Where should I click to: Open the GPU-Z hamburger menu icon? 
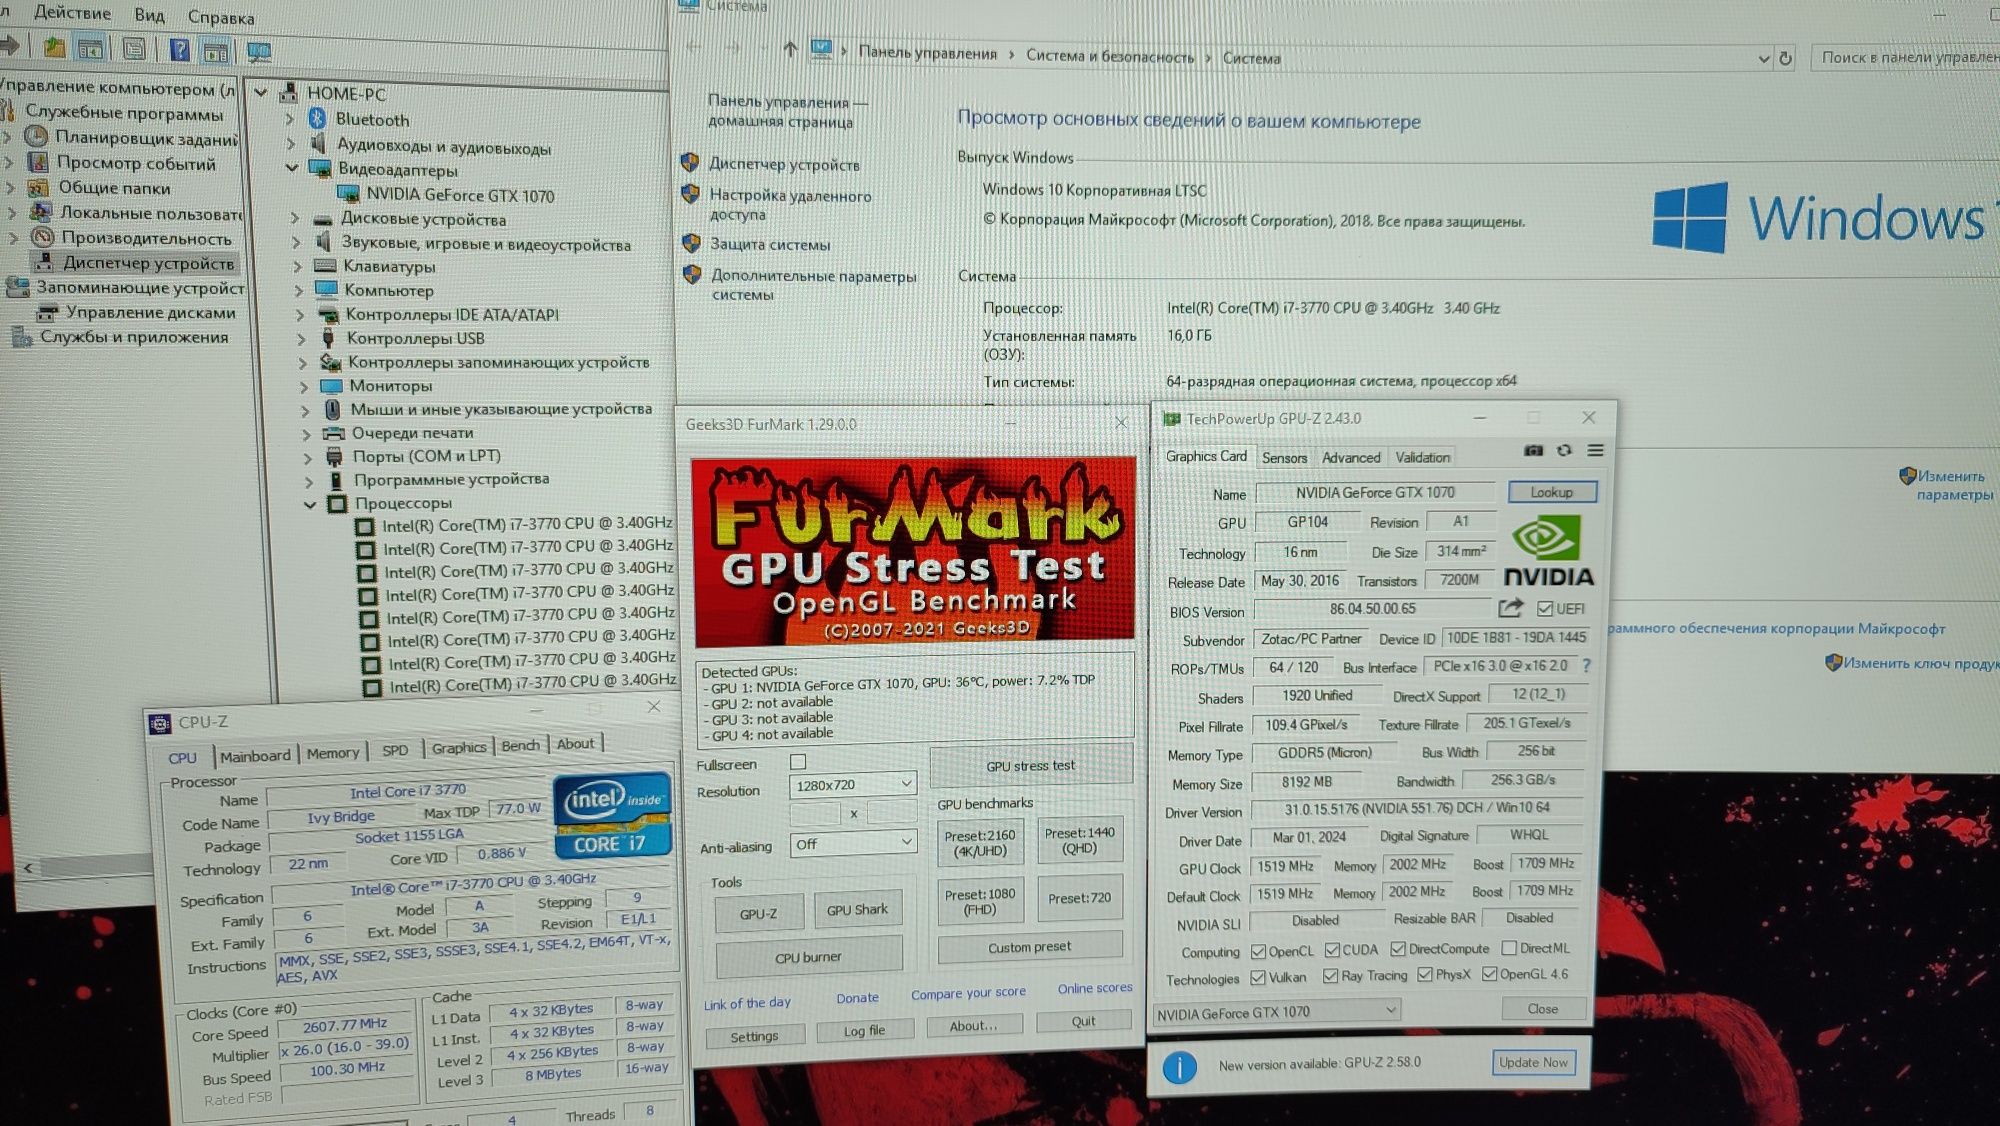[x=1595, y=451]
